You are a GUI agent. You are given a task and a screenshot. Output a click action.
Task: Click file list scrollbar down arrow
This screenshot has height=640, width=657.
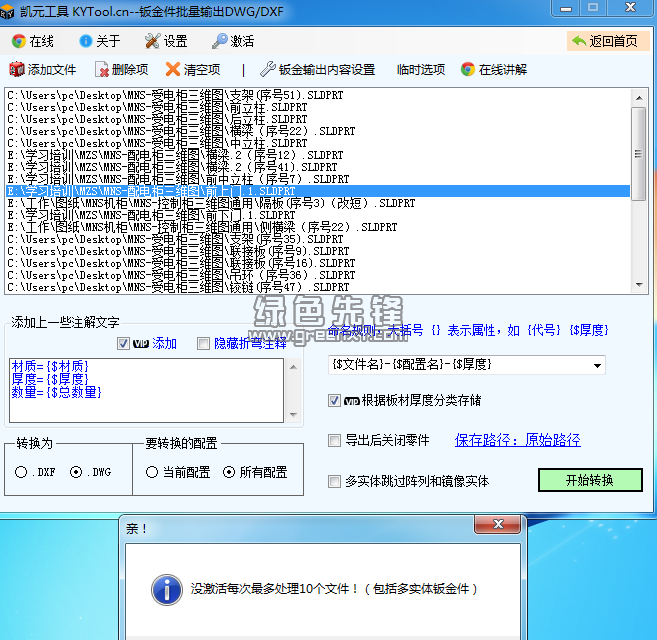639,285
